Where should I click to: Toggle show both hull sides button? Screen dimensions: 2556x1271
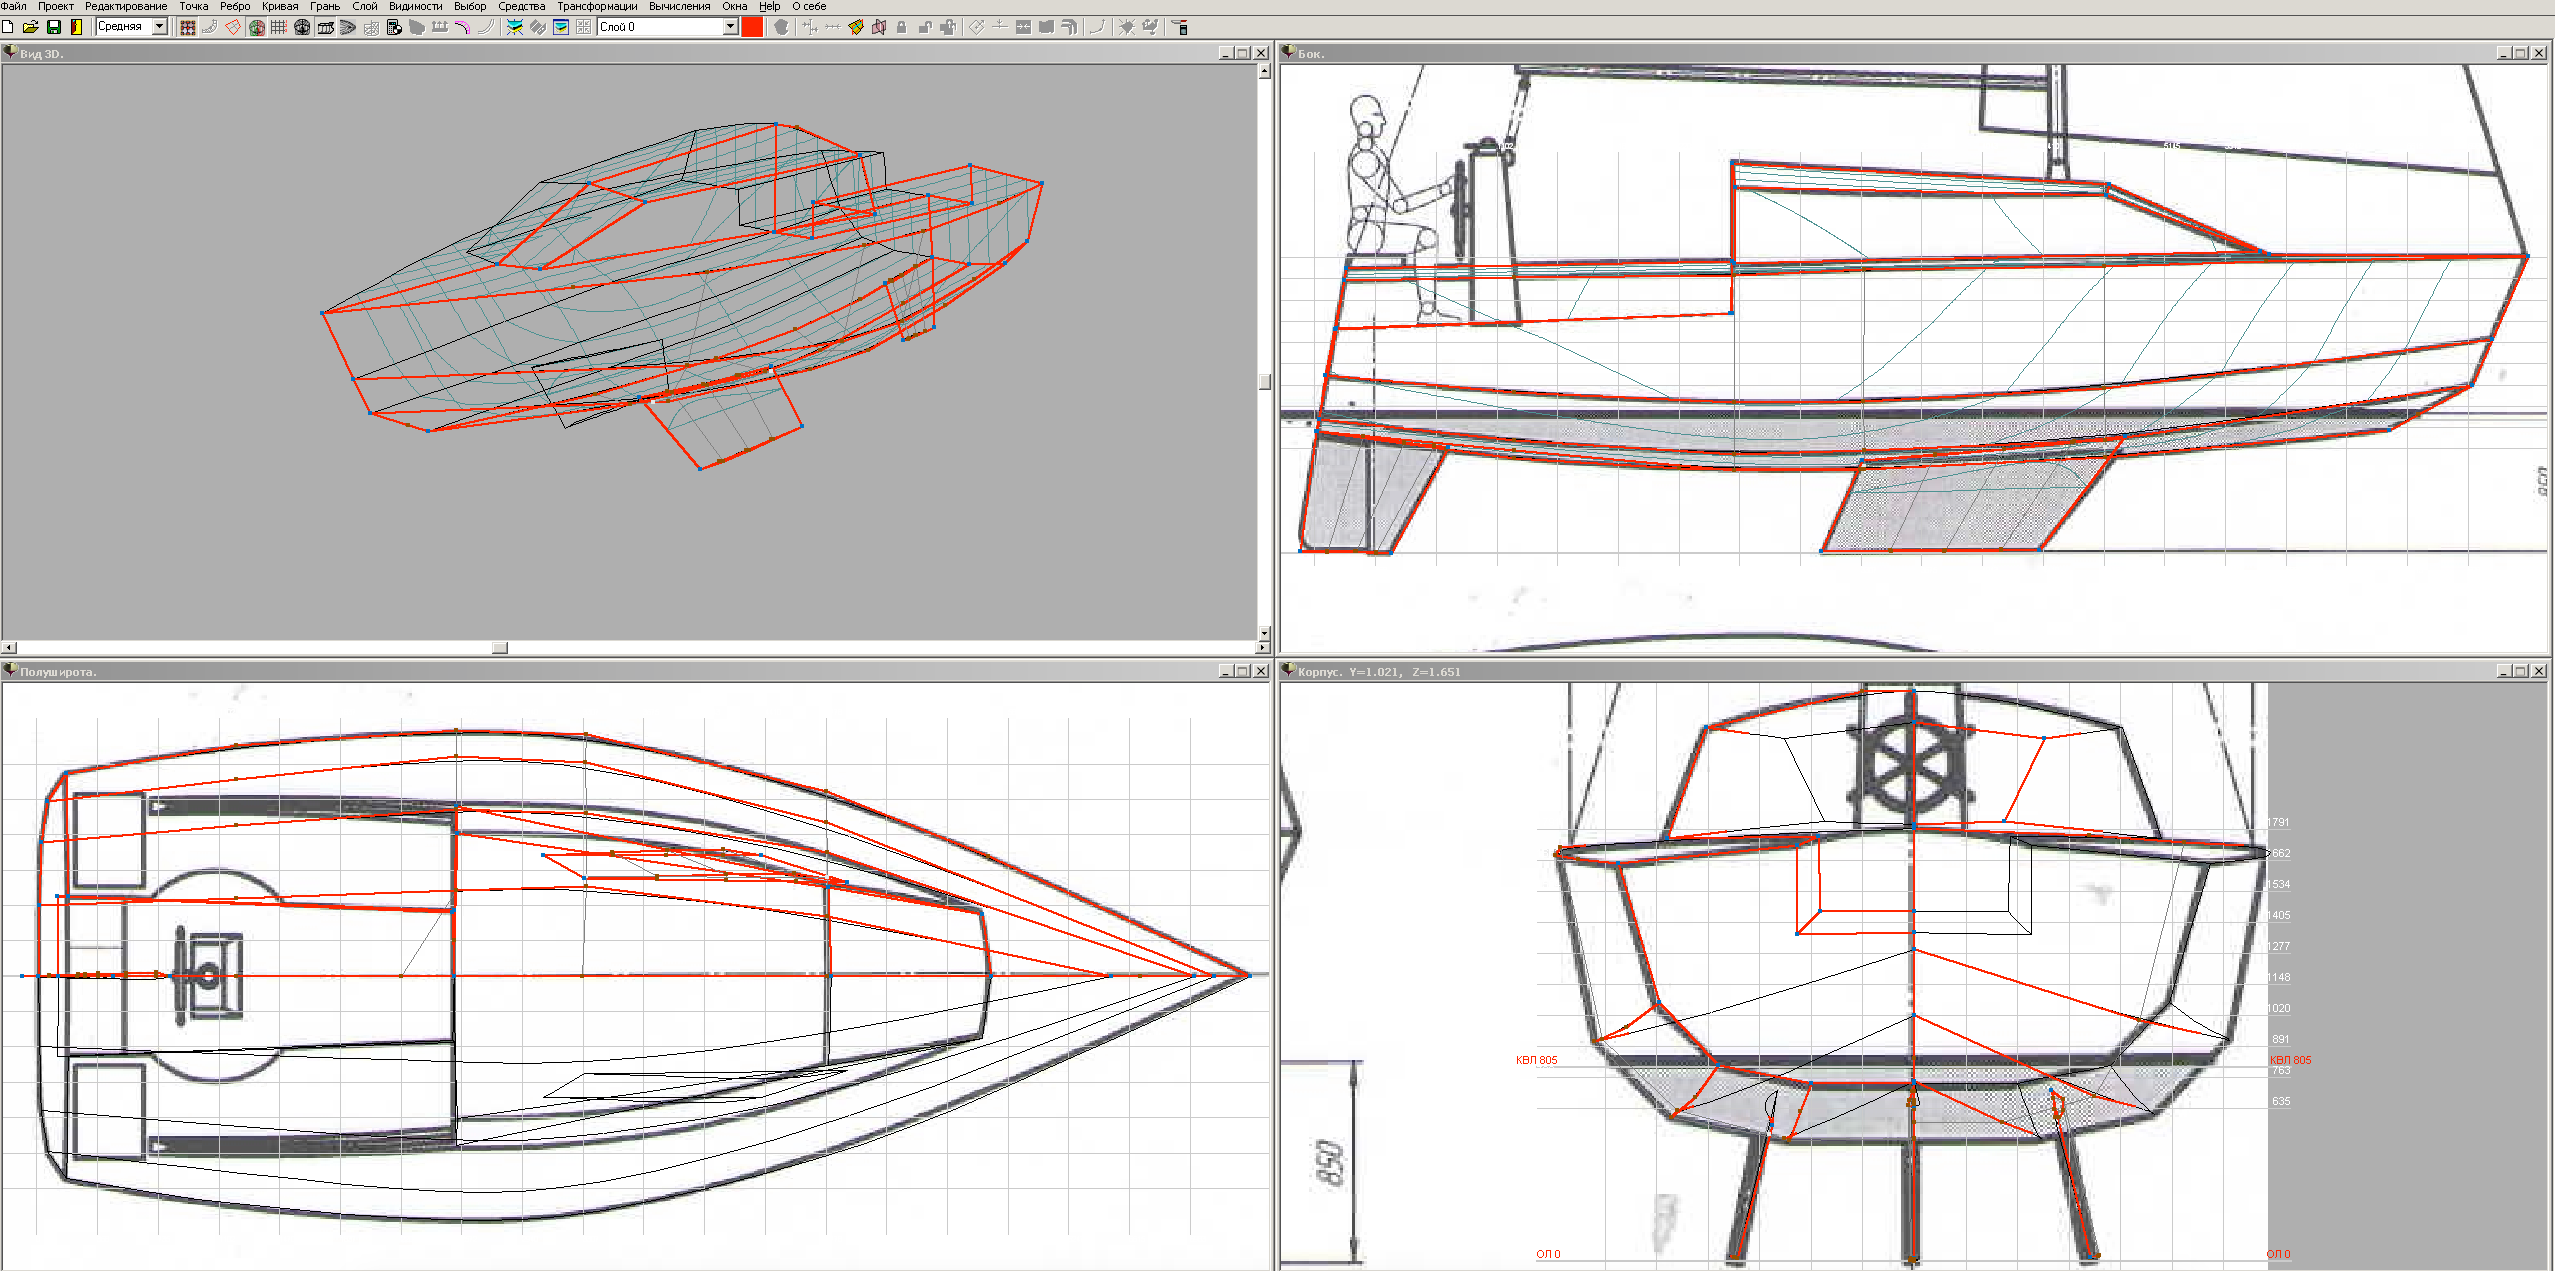coord(256,27)
